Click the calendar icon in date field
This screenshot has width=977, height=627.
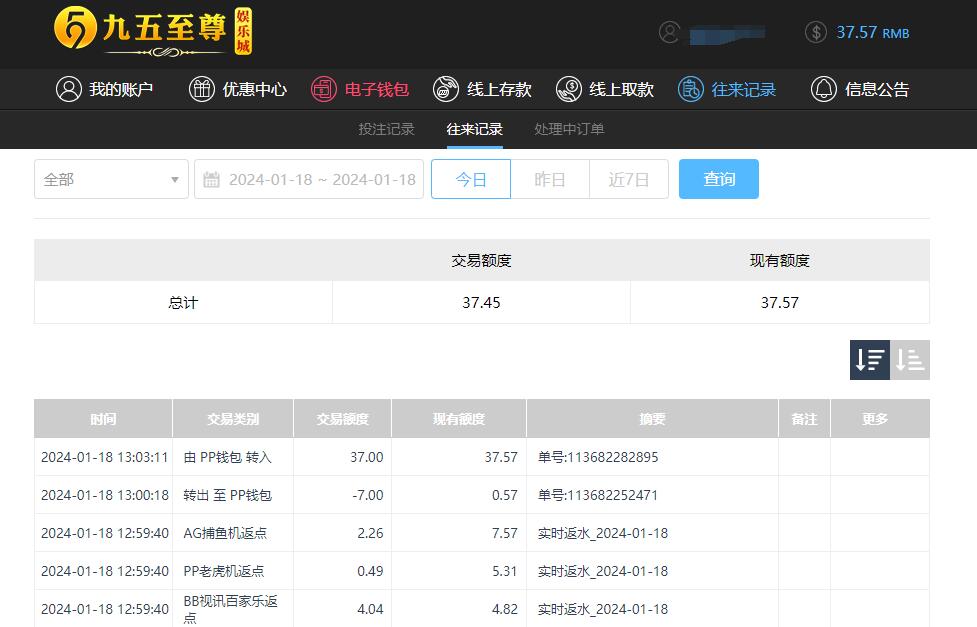212,179
